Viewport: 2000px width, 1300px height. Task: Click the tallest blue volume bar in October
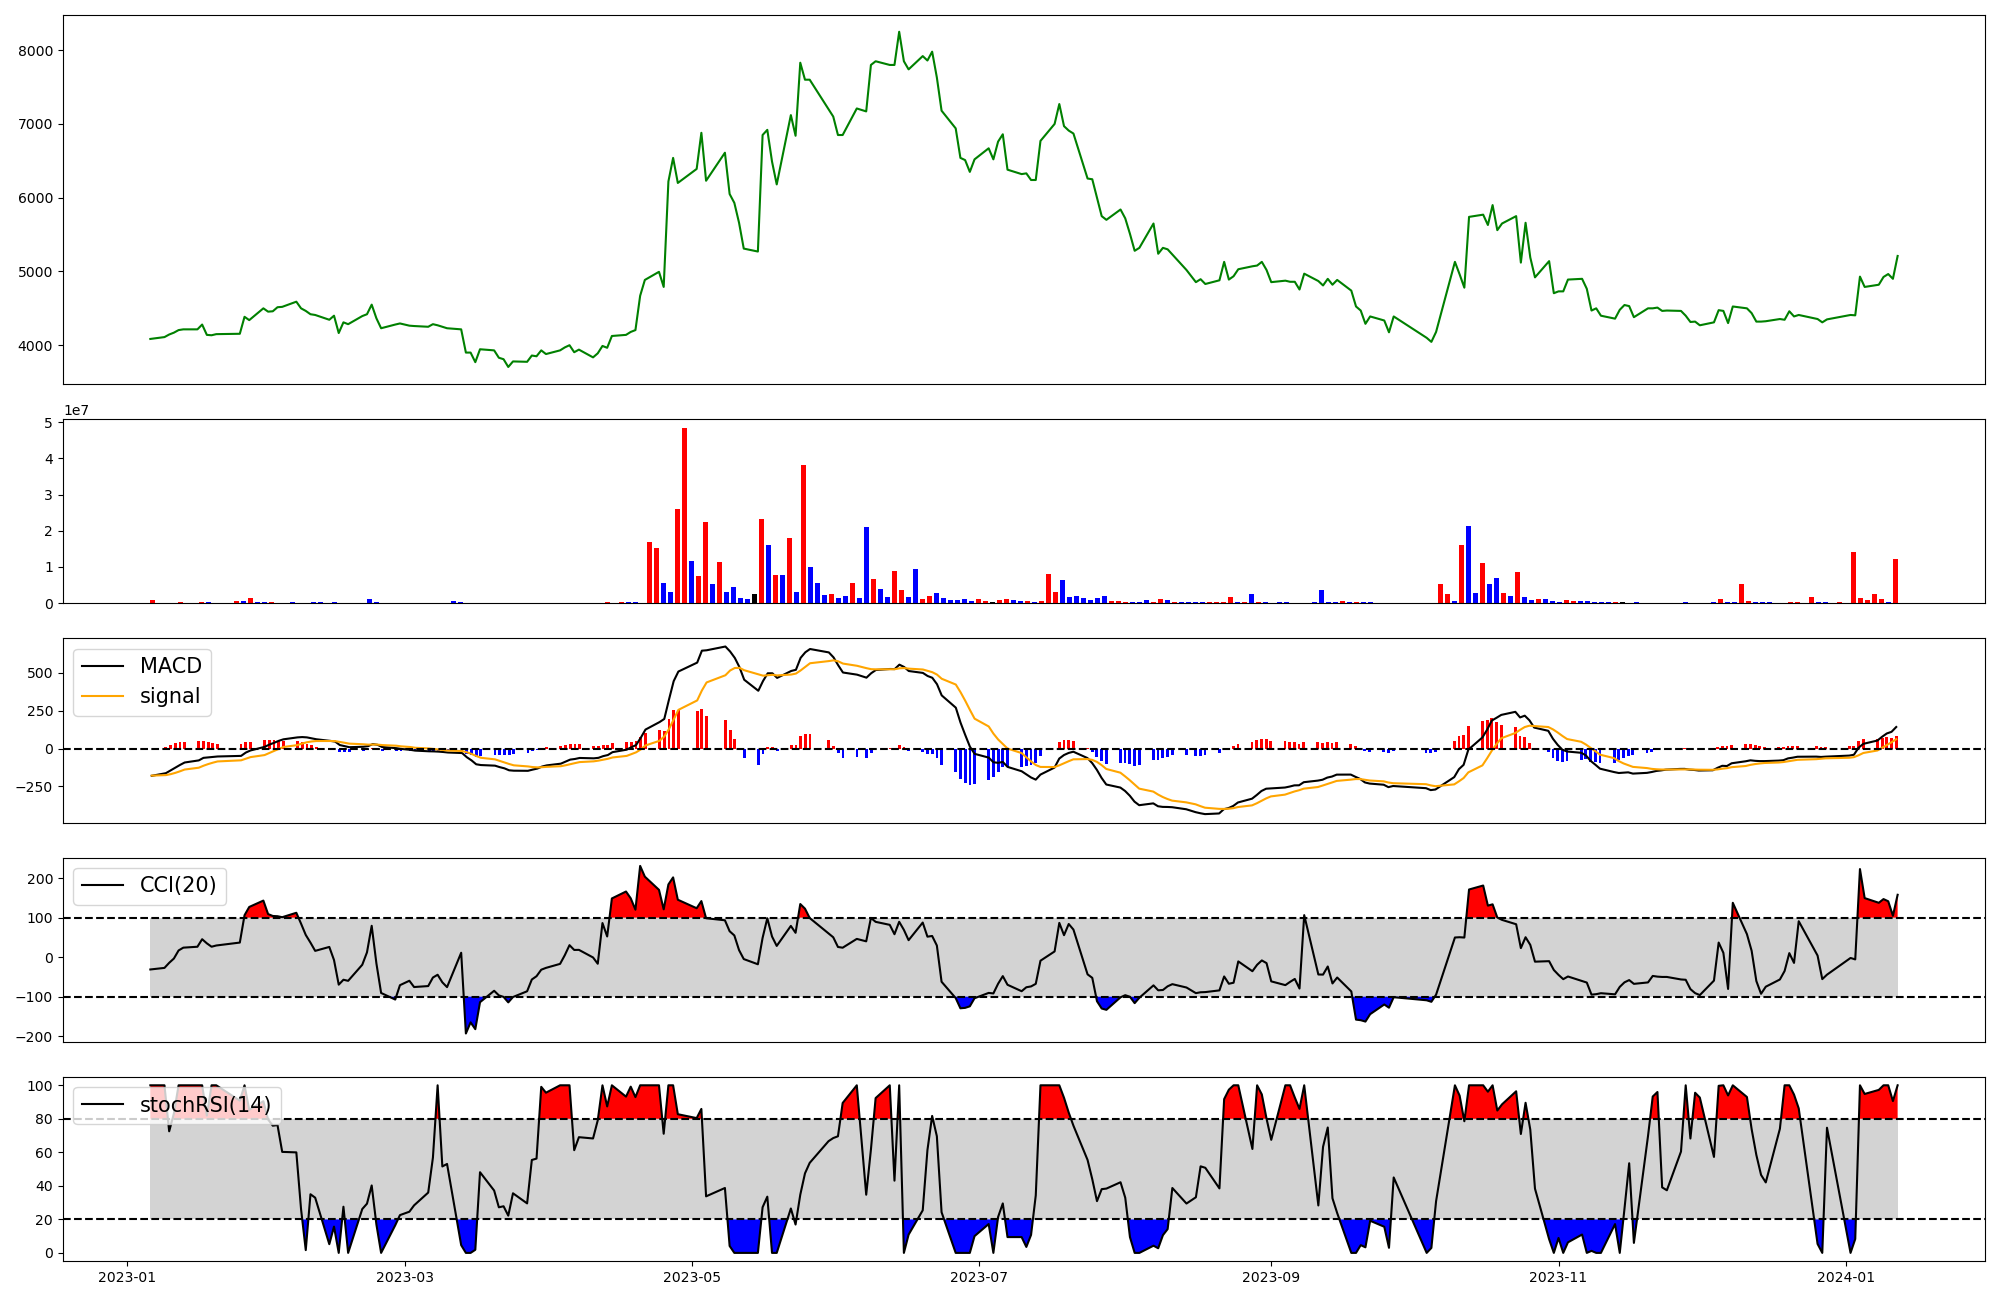pyautogui.click(x=1468, y=564)
